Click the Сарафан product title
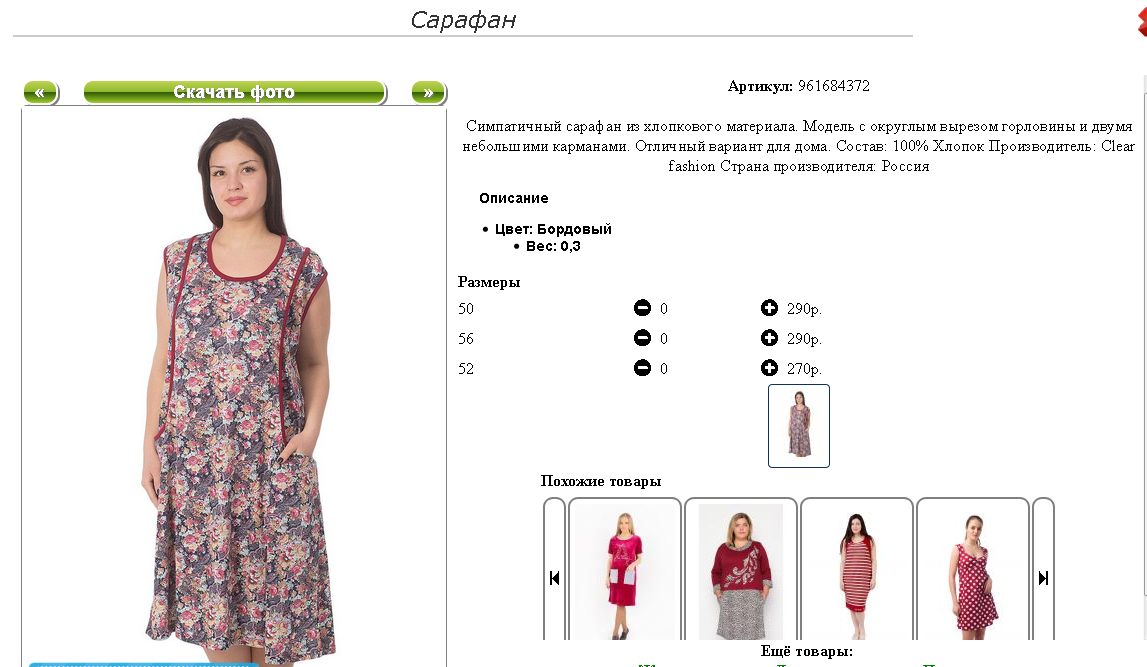The height and width of the screenshot is (667, 1147). [x=463, y=20]
